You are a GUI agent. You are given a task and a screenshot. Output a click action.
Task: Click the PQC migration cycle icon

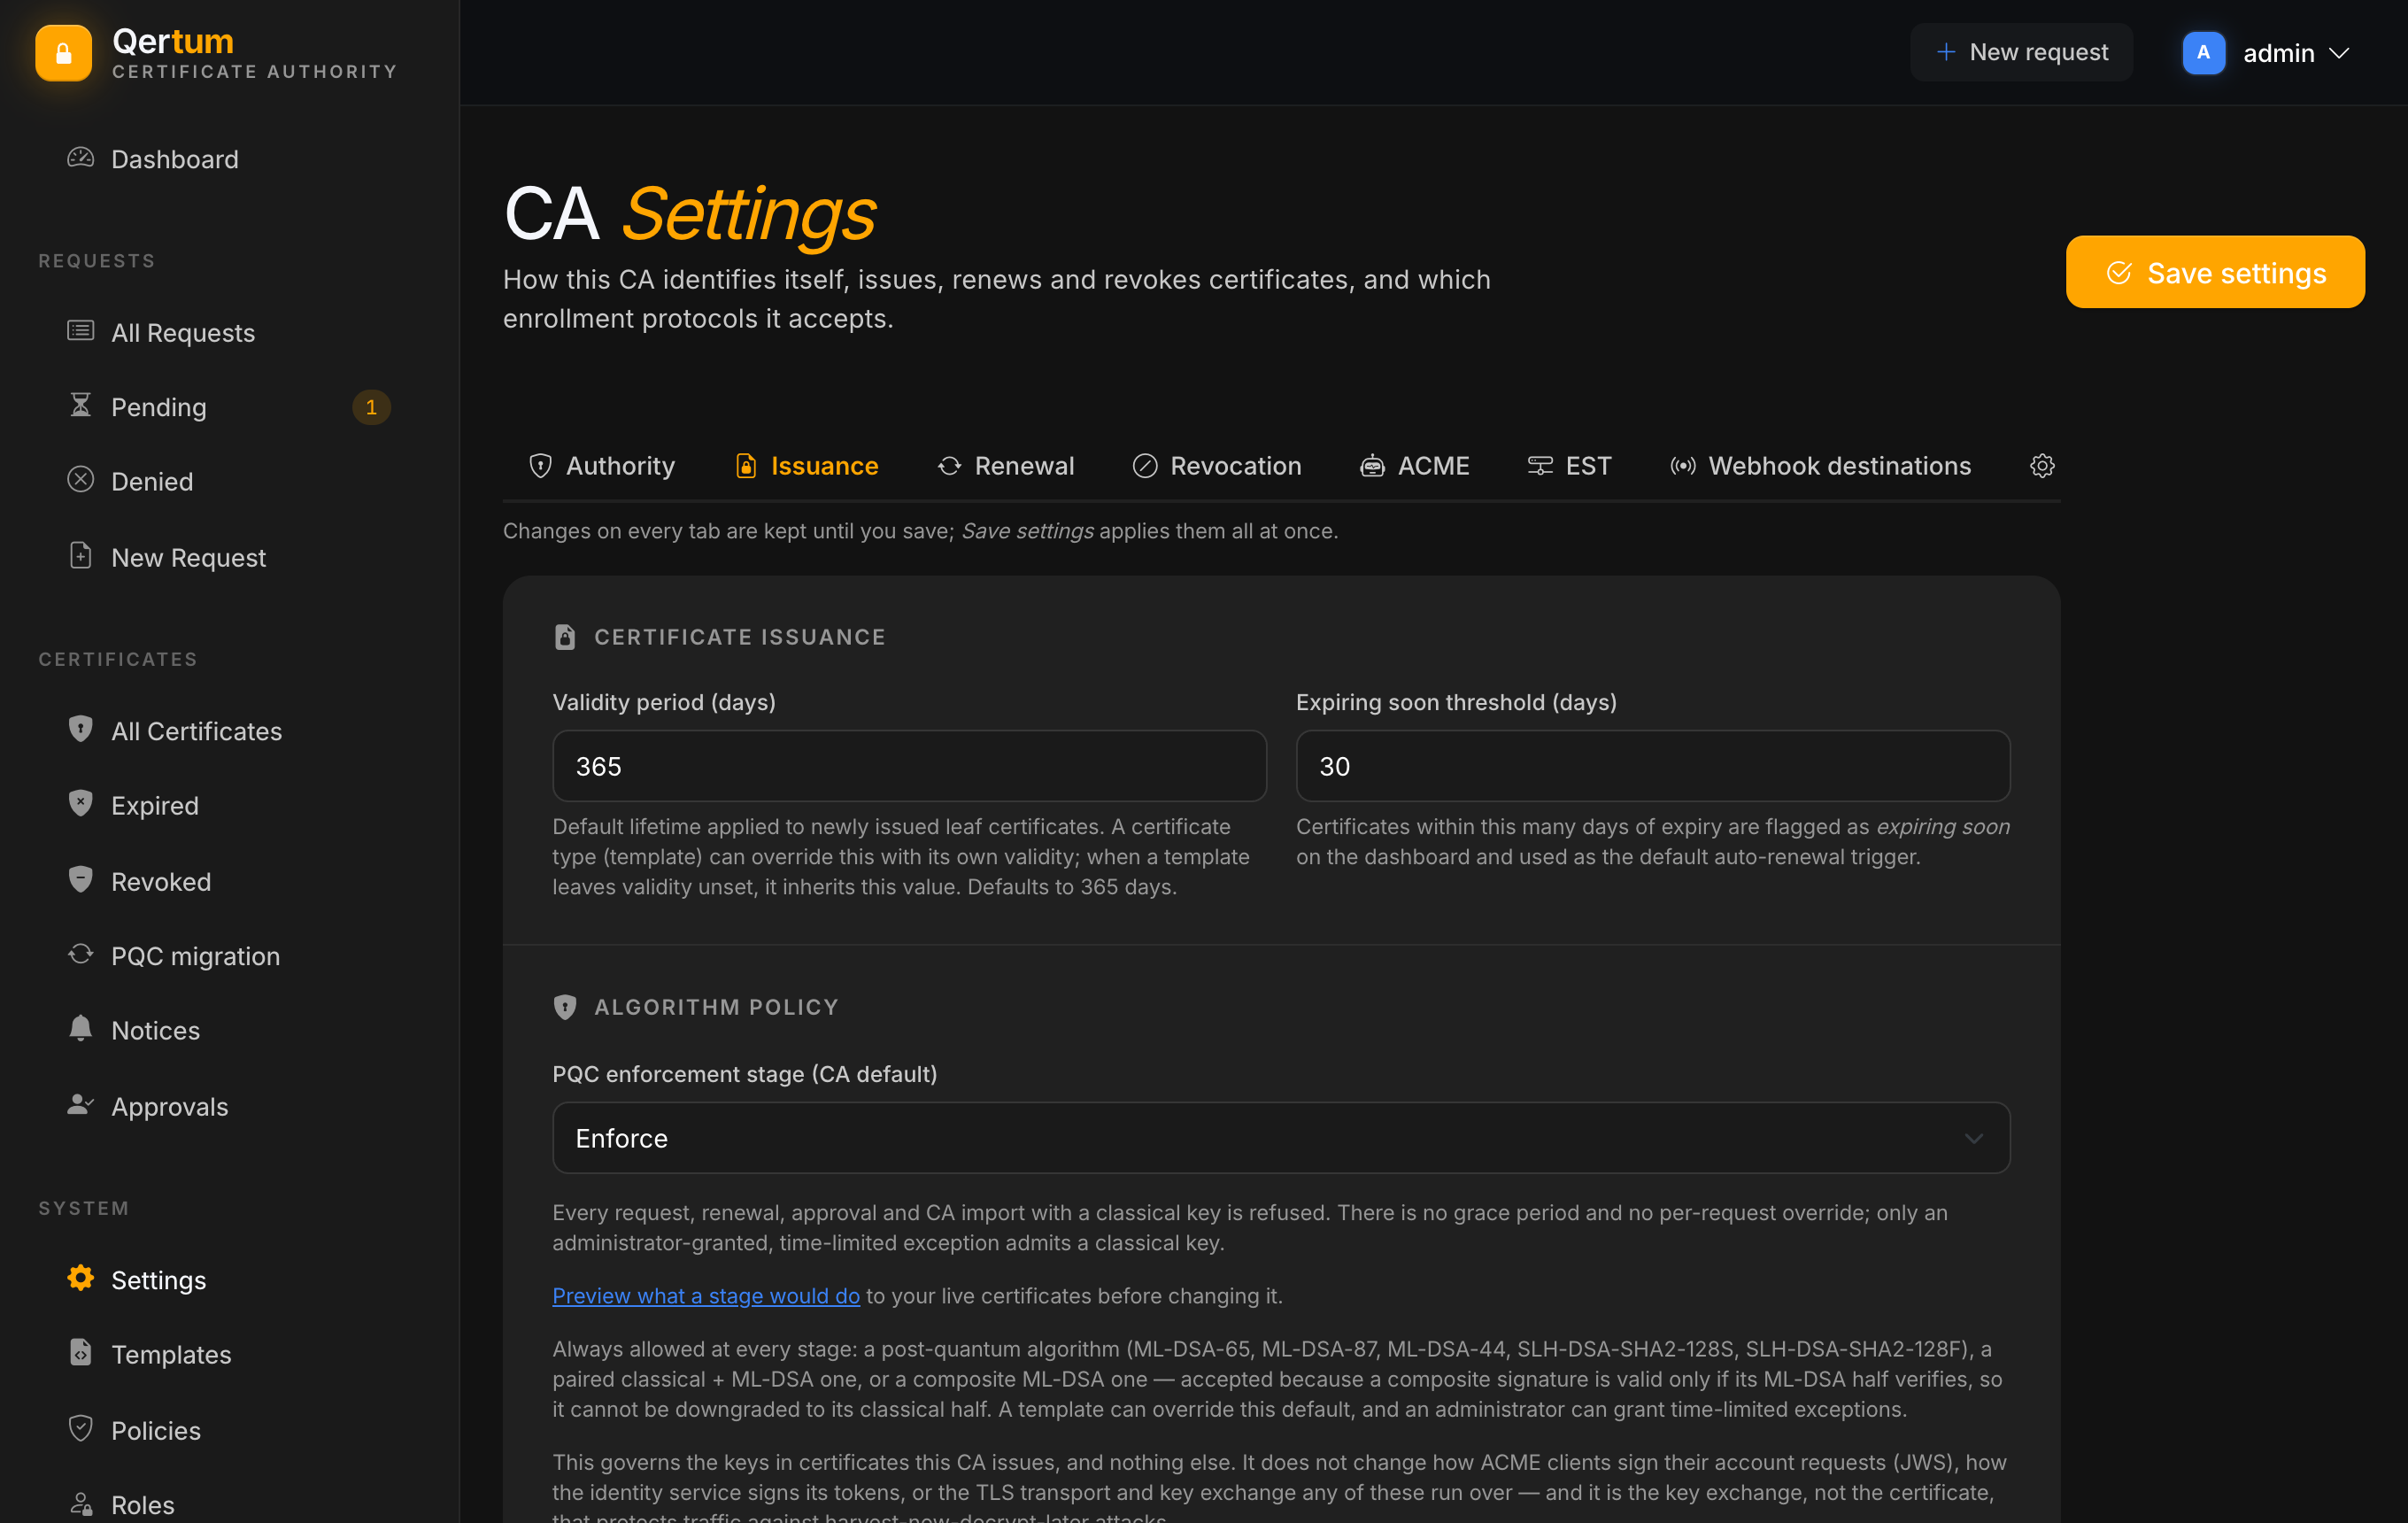tap(80, 954)
